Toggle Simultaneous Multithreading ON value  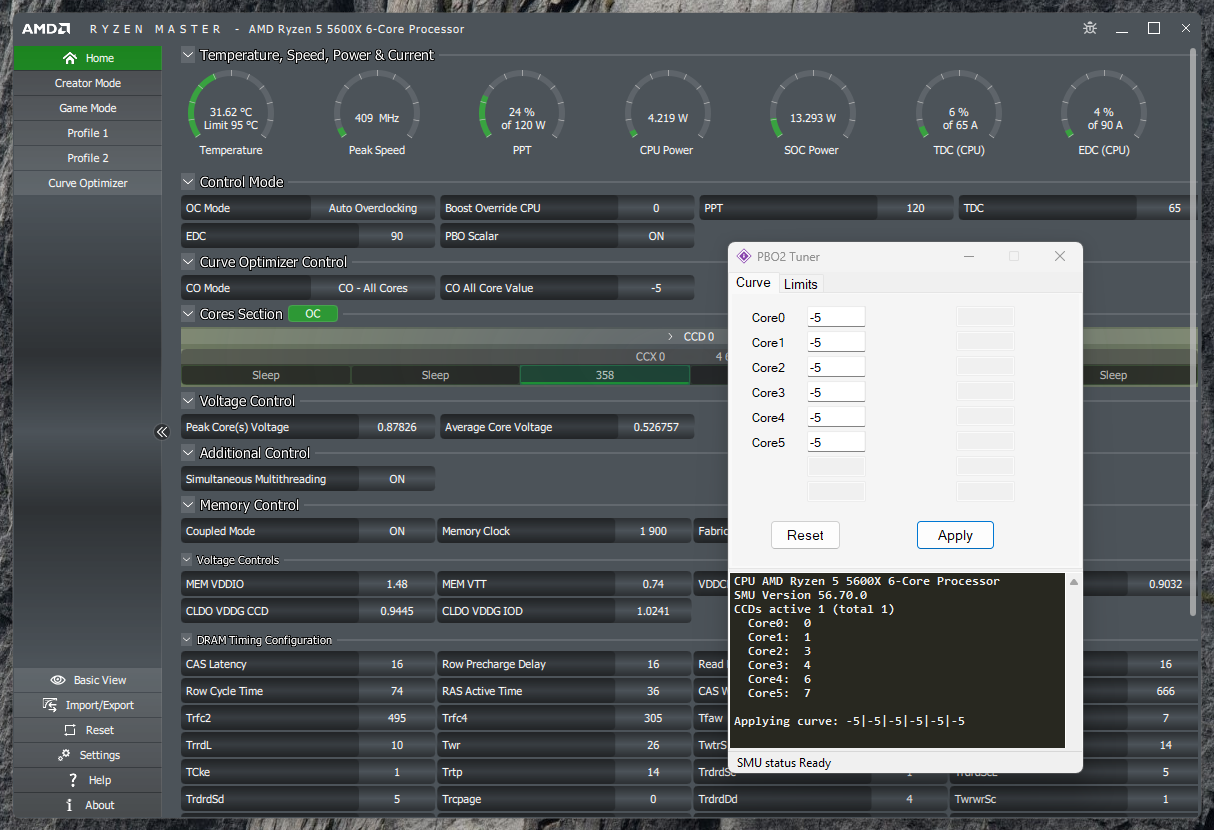pyautogui.click(x=397, y=479)
